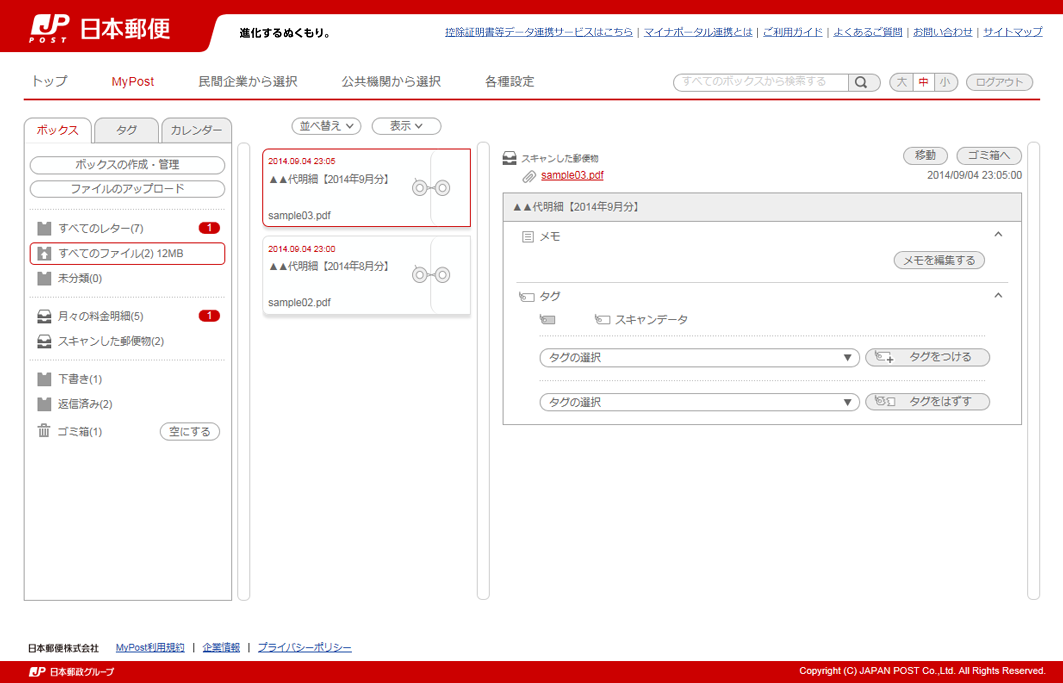Click red unread badge on 月々の料金明細

[209, 315]
